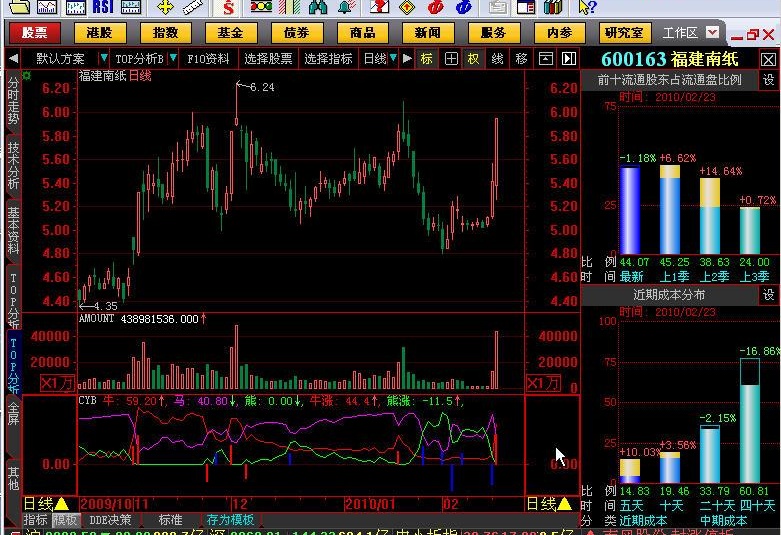Click the striped bars toolbar icon
Screen dimensions: 781x535
pos(289,6)
